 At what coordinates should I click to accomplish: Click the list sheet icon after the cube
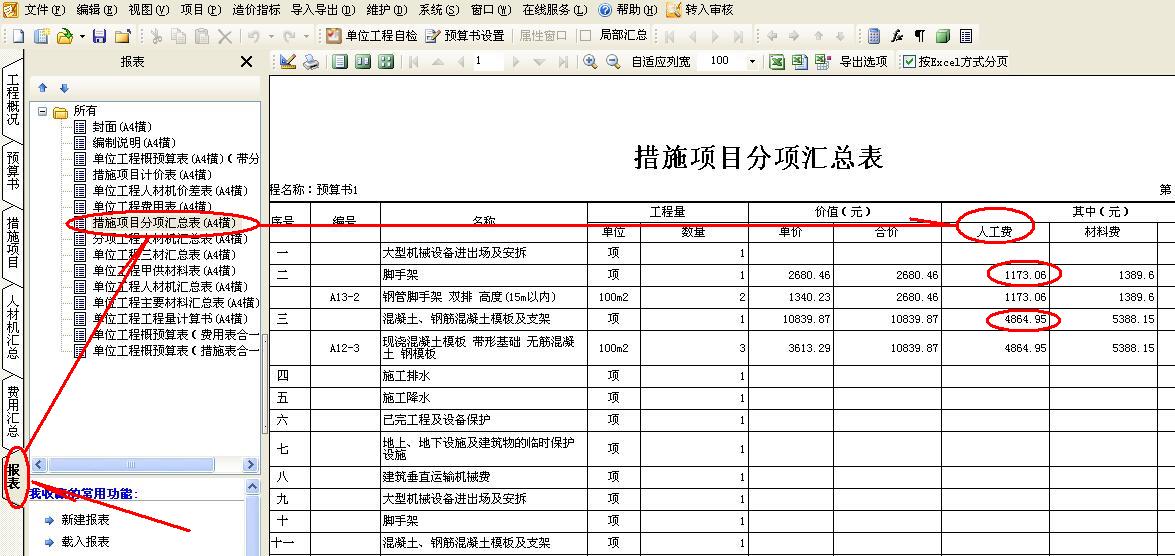pos(966,36)
